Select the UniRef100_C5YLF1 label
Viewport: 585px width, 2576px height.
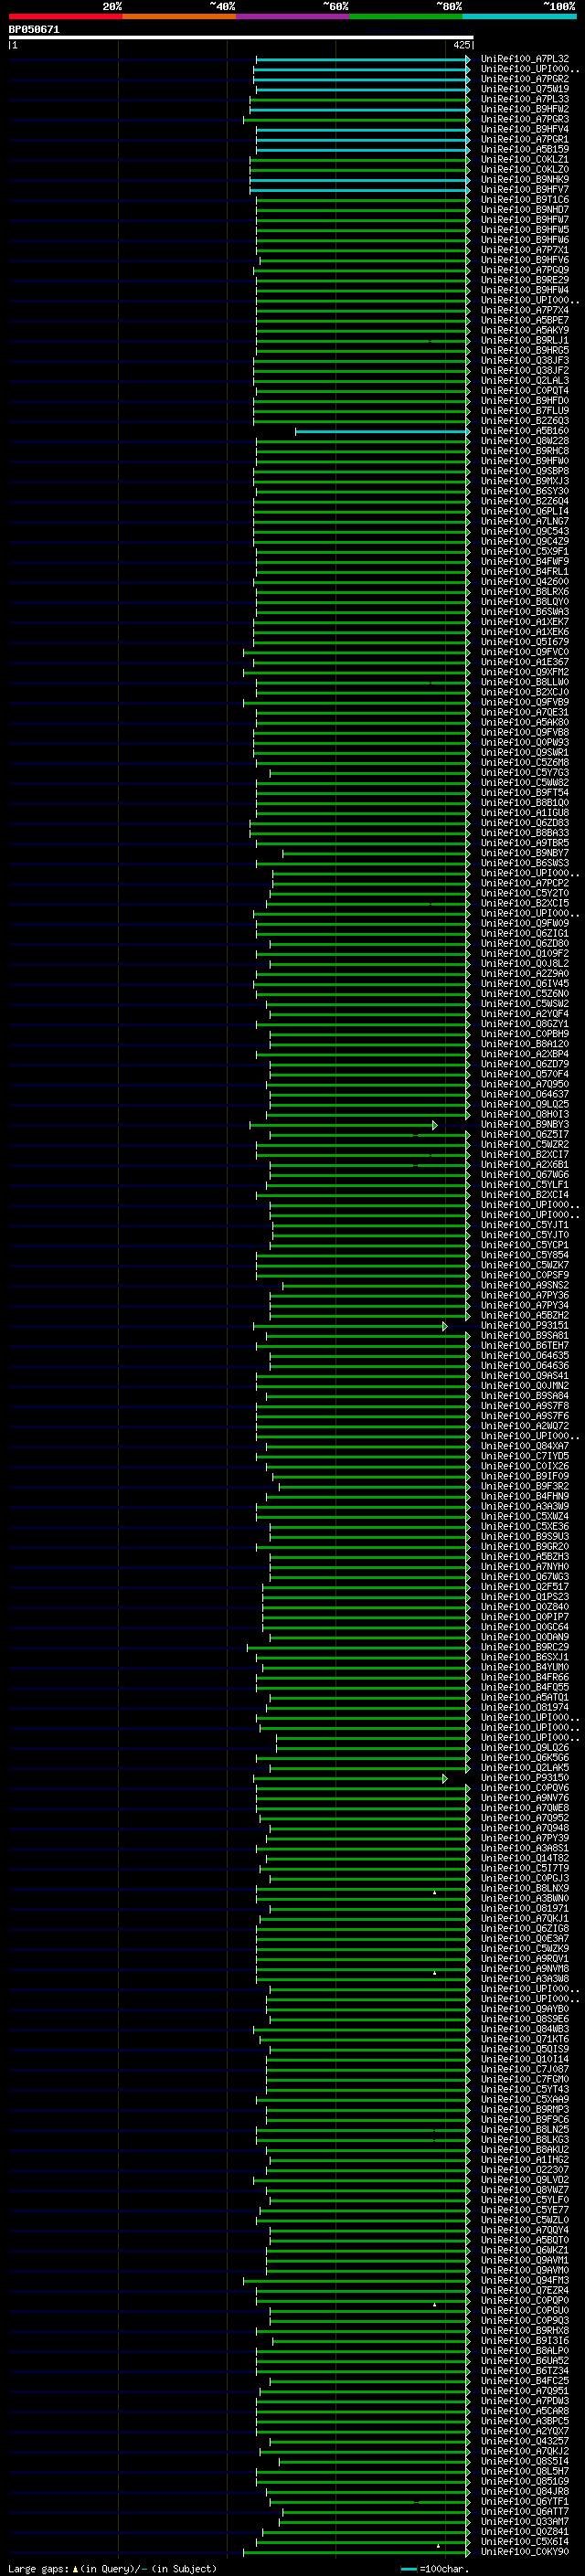coord(525,1184)
